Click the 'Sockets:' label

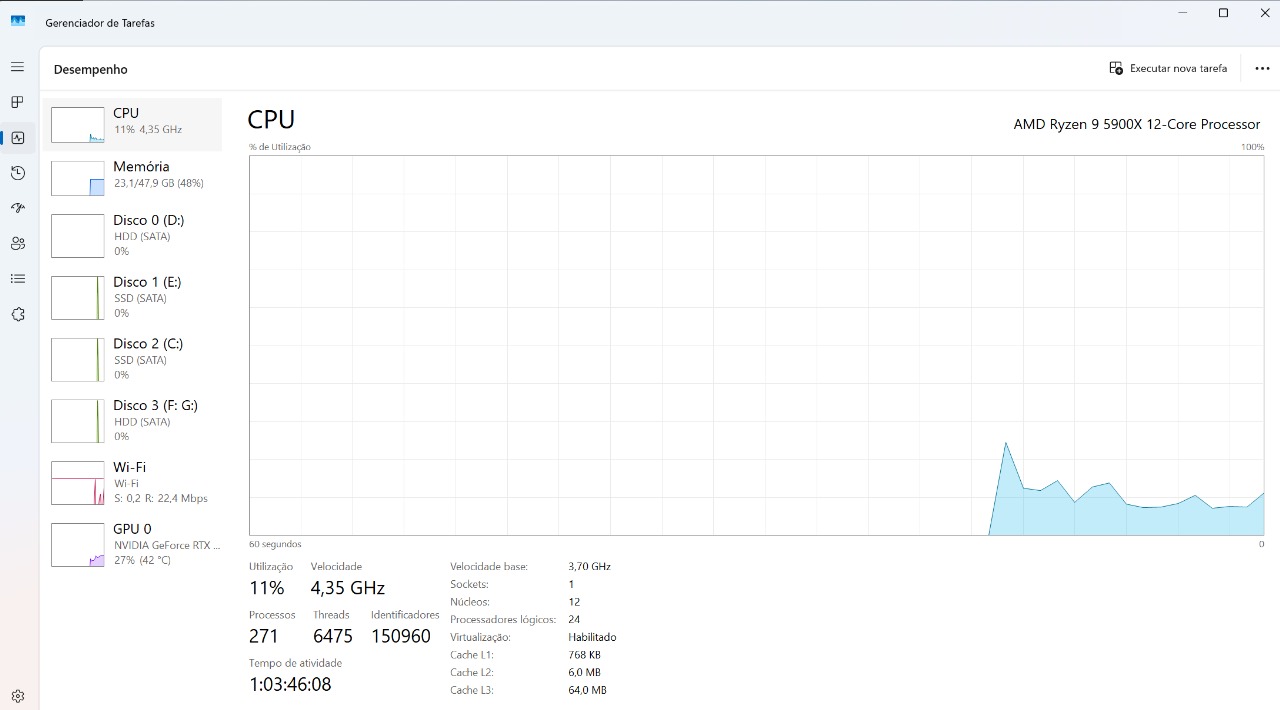coord(469,584)
